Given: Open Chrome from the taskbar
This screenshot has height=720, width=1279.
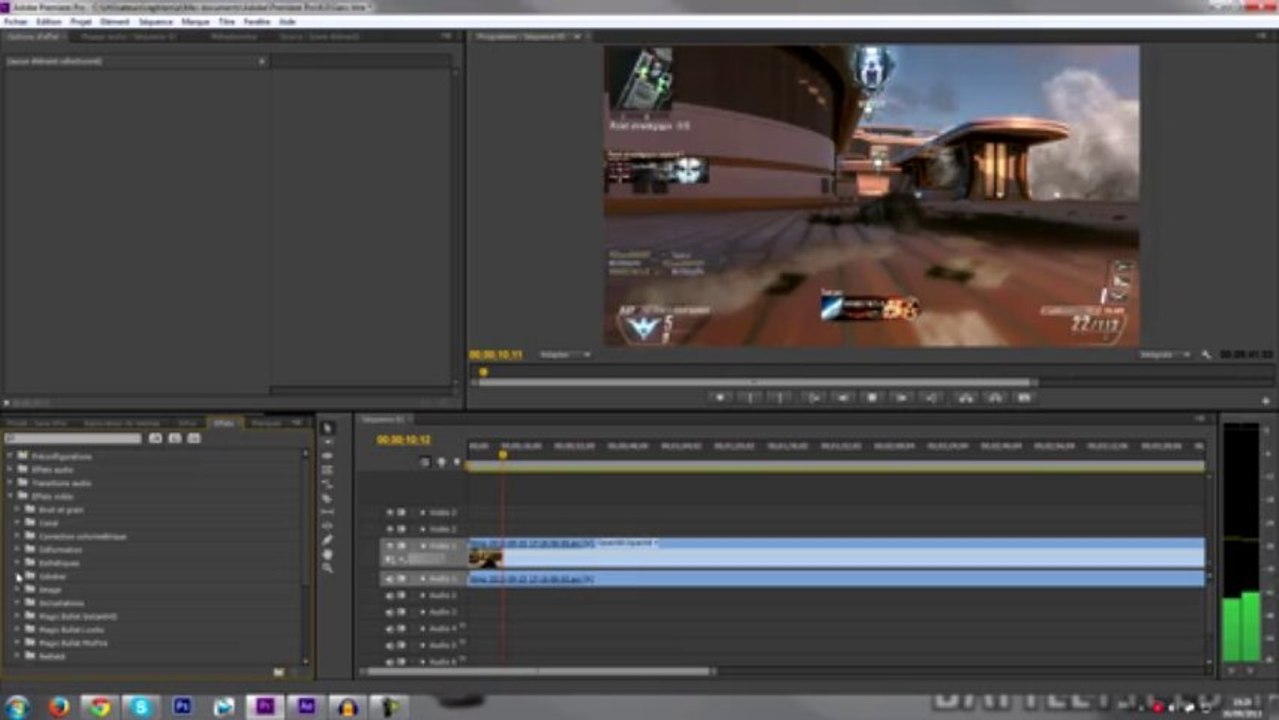Looking at the screenshot, I should 99,707.
